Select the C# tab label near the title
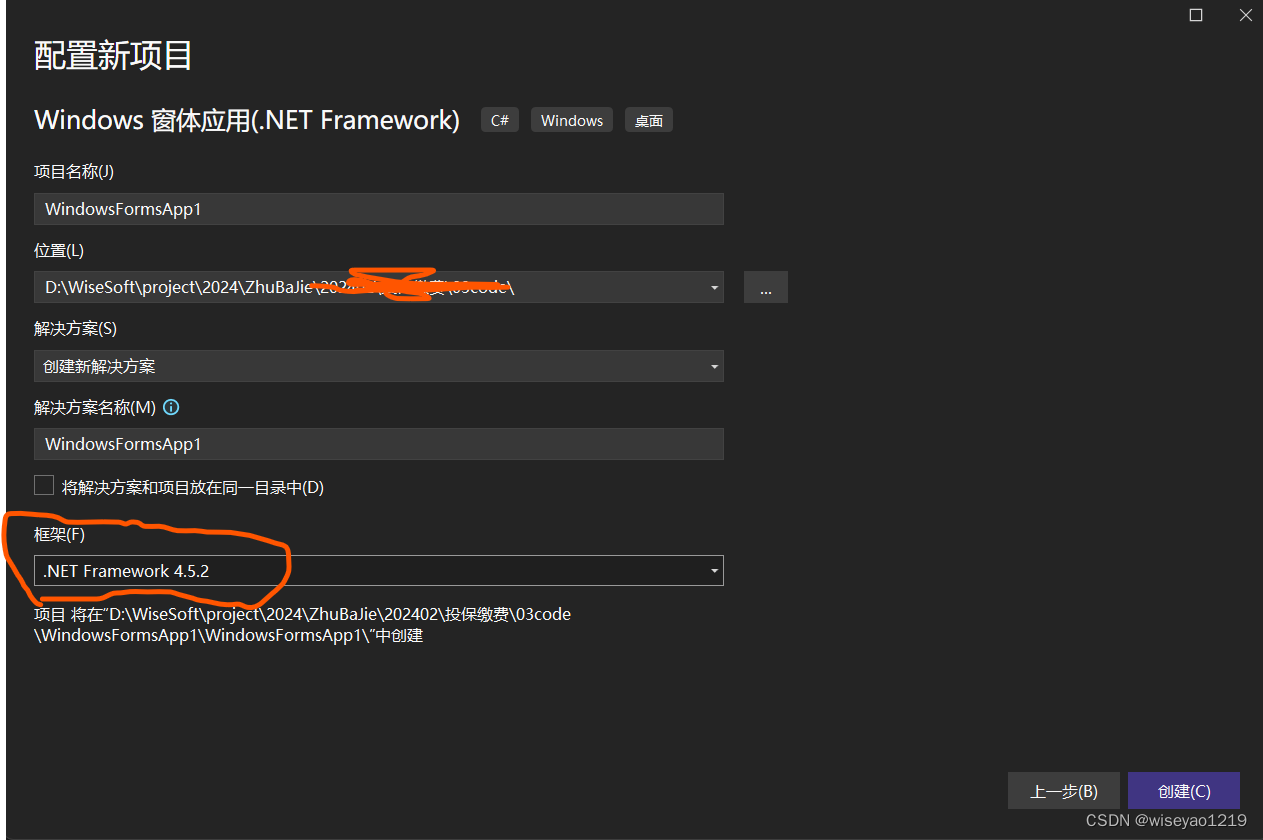Viewport: 1263px width, 840px height. click(x=499, y=119)
